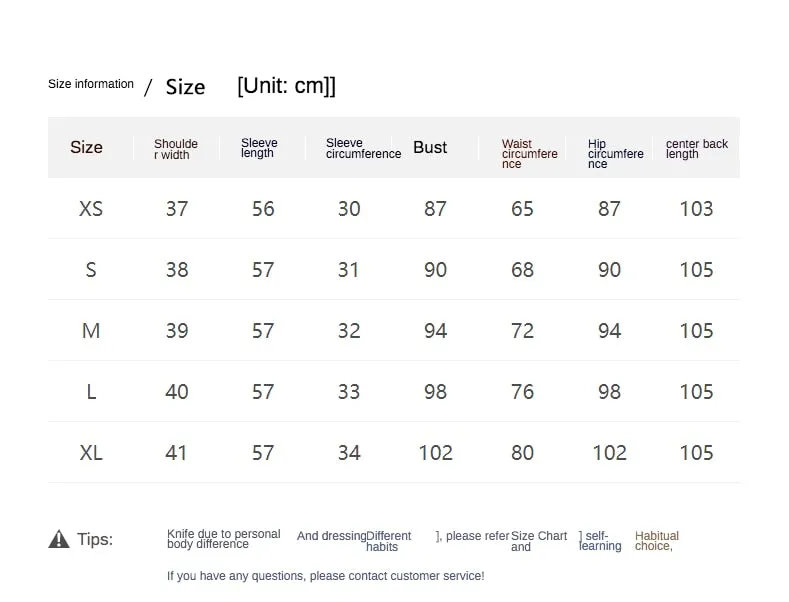Viewport: 789px width, 602px height.
Task: Click the Sleeve circumference column header
Action: [363, 148]
